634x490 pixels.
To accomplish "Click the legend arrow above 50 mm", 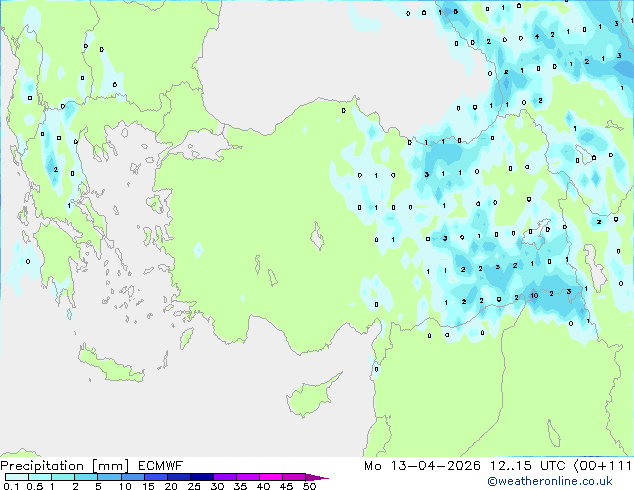I will 317,477.
